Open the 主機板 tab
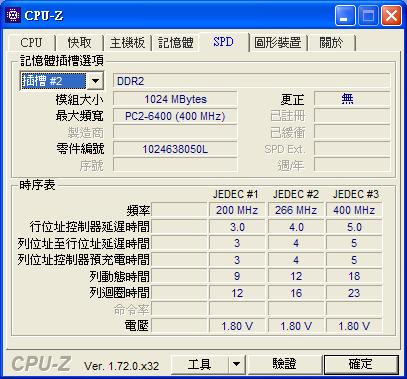Viewport: 407px width, 379px height. pos(128,43)
